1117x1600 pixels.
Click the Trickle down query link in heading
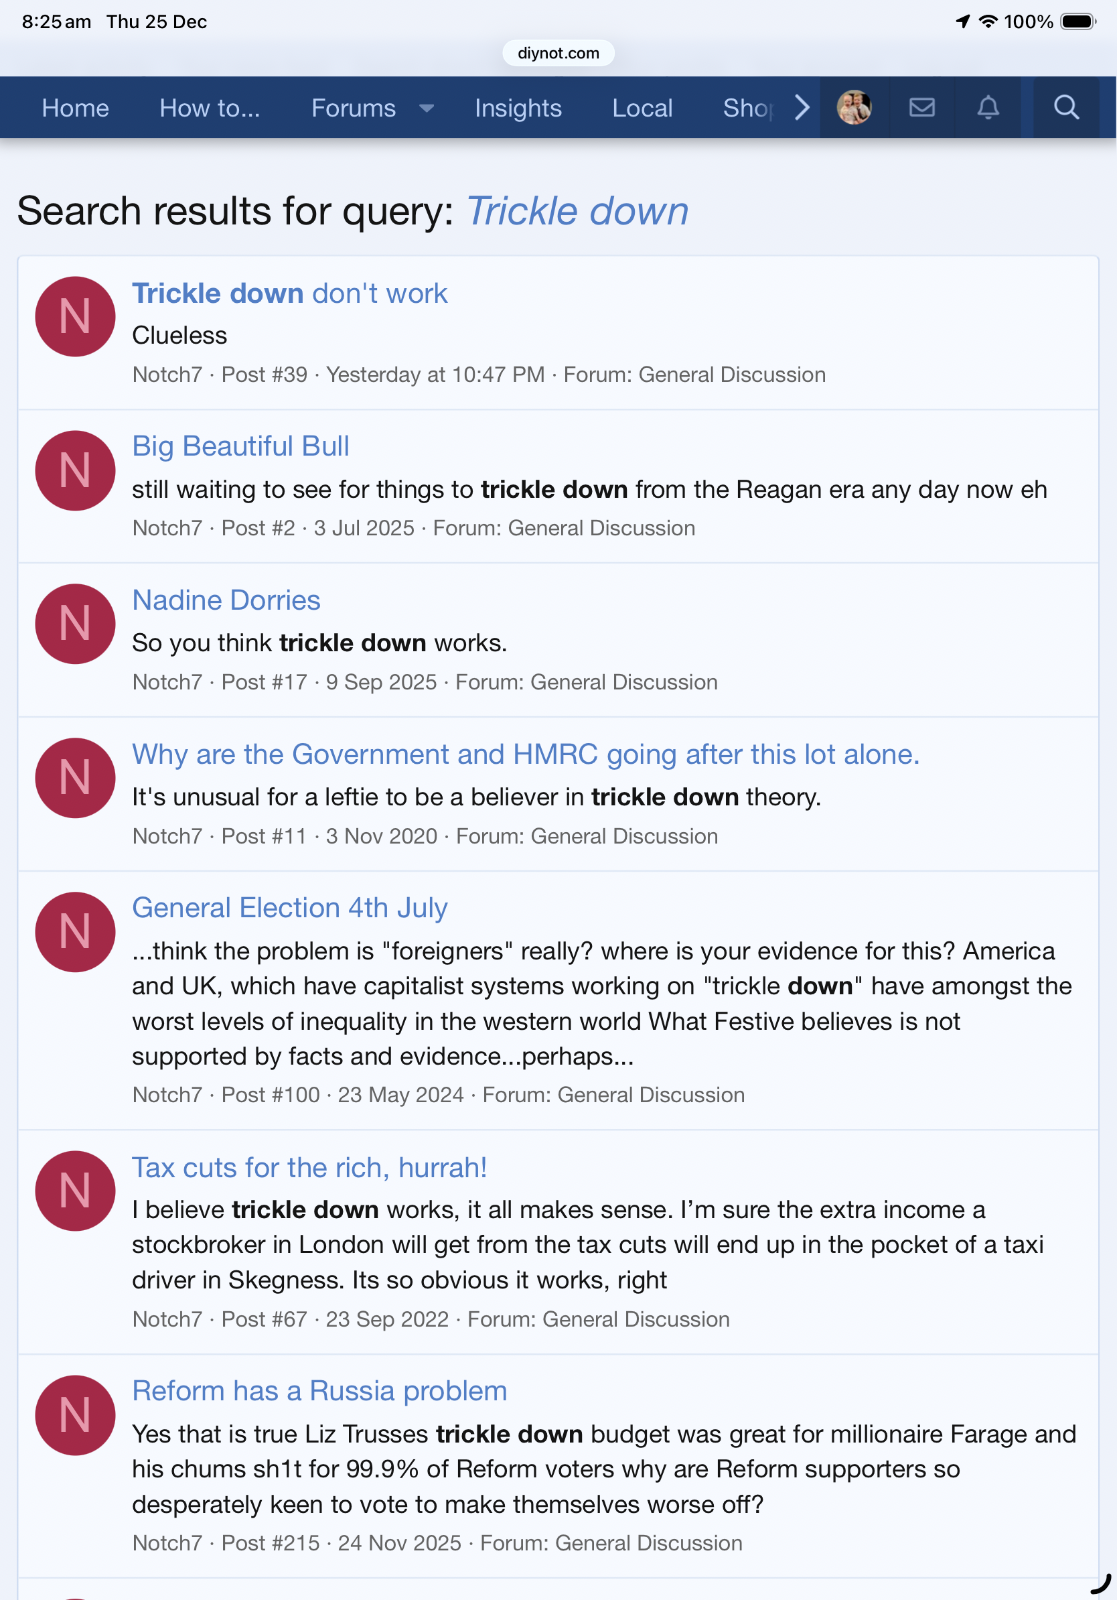[577, 211]
